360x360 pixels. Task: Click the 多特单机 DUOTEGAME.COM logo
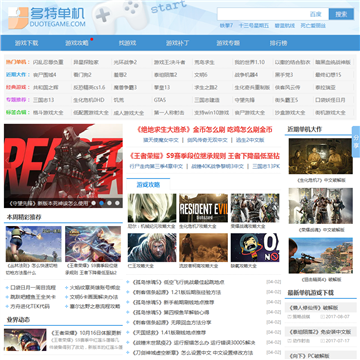tap(47, 18)
